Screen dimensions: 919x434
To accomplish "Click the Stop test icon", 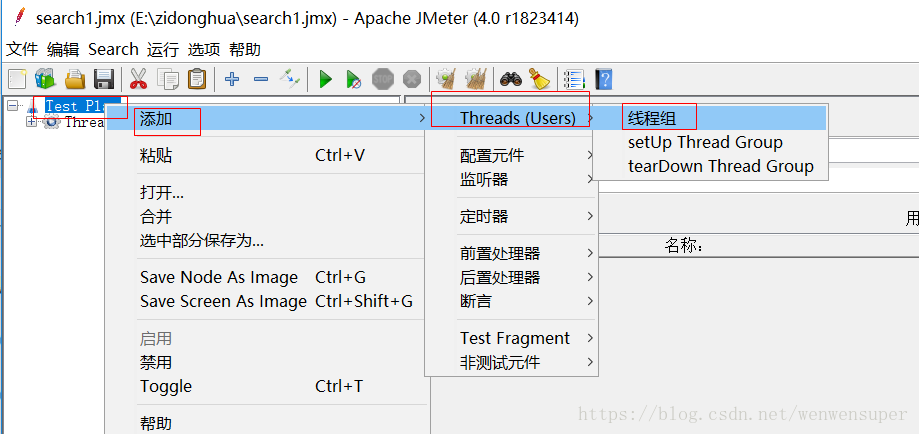I will (383, 79).
